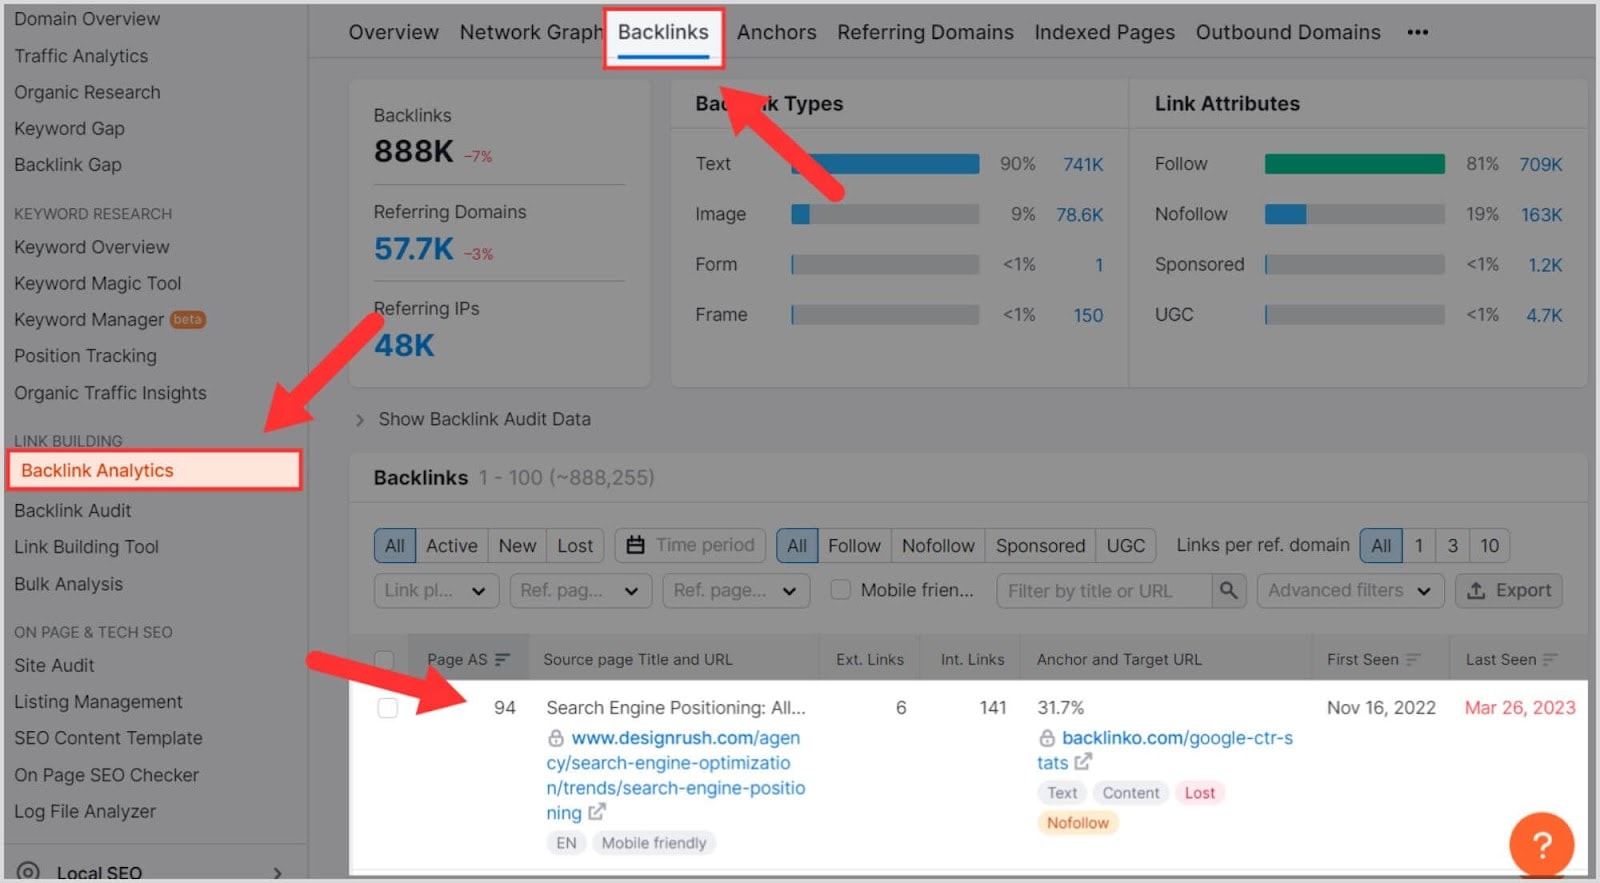Sort by Last Seen column icon
Image resolution: width=1600 pixels, height=883 pixels.
click(x=1550, y=659)
